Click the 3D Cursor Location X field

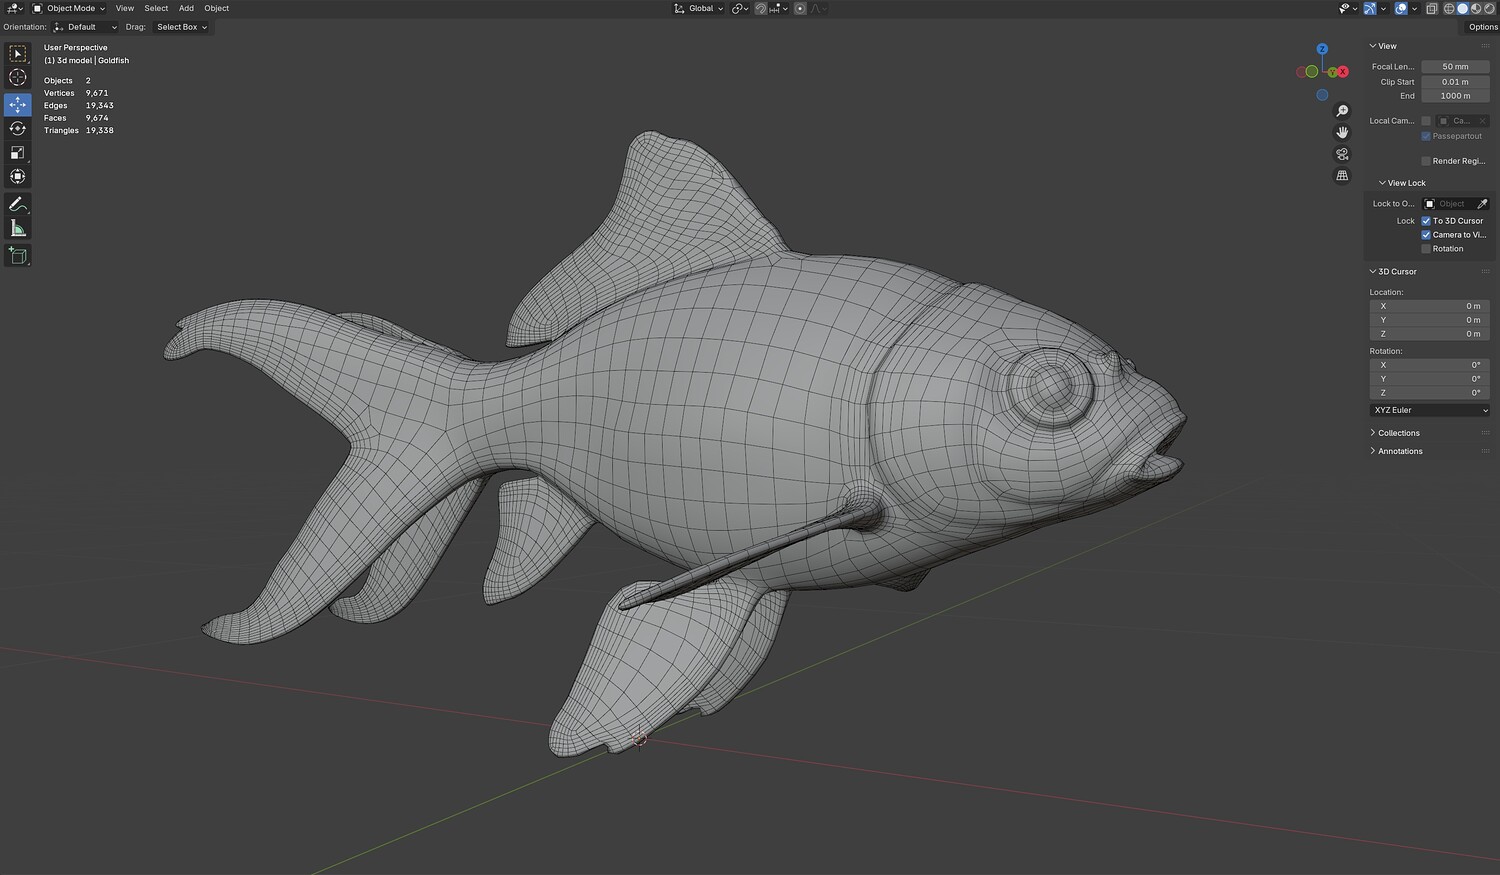(x=1430, y=306)
